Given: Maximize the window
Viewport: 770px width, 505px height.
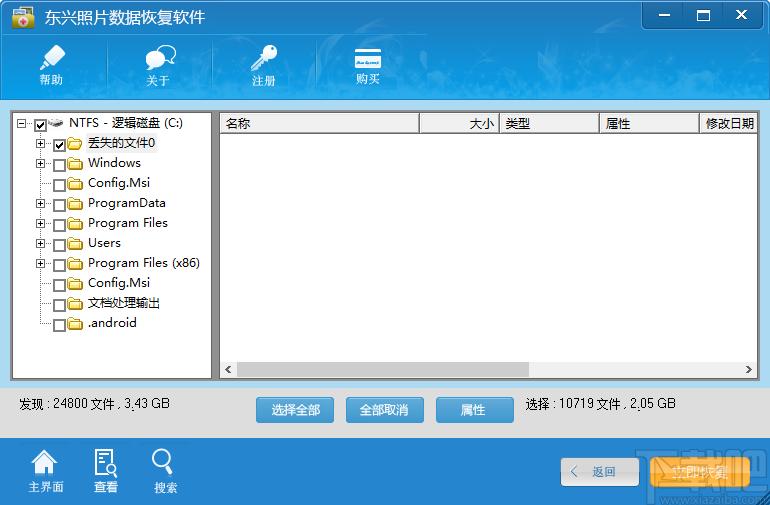Looking at the screenshot, I should coord(703,15).
